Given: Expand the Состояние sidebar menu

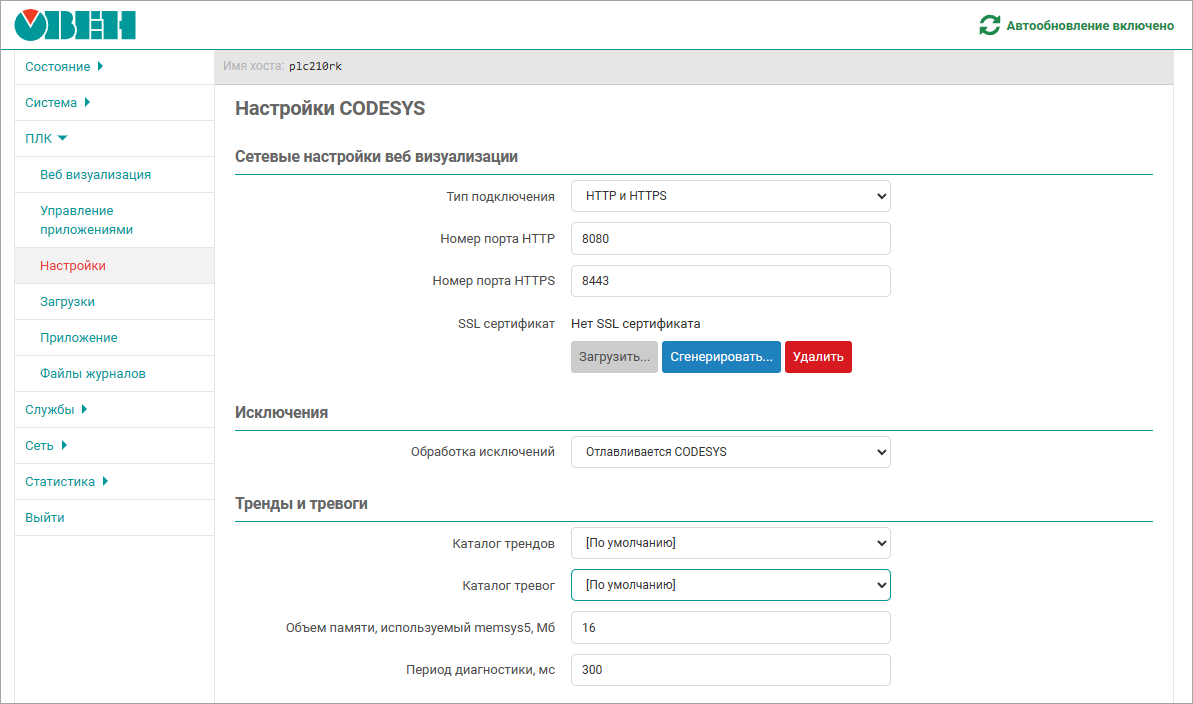Looking at the screenshot, I should point(64,67).
